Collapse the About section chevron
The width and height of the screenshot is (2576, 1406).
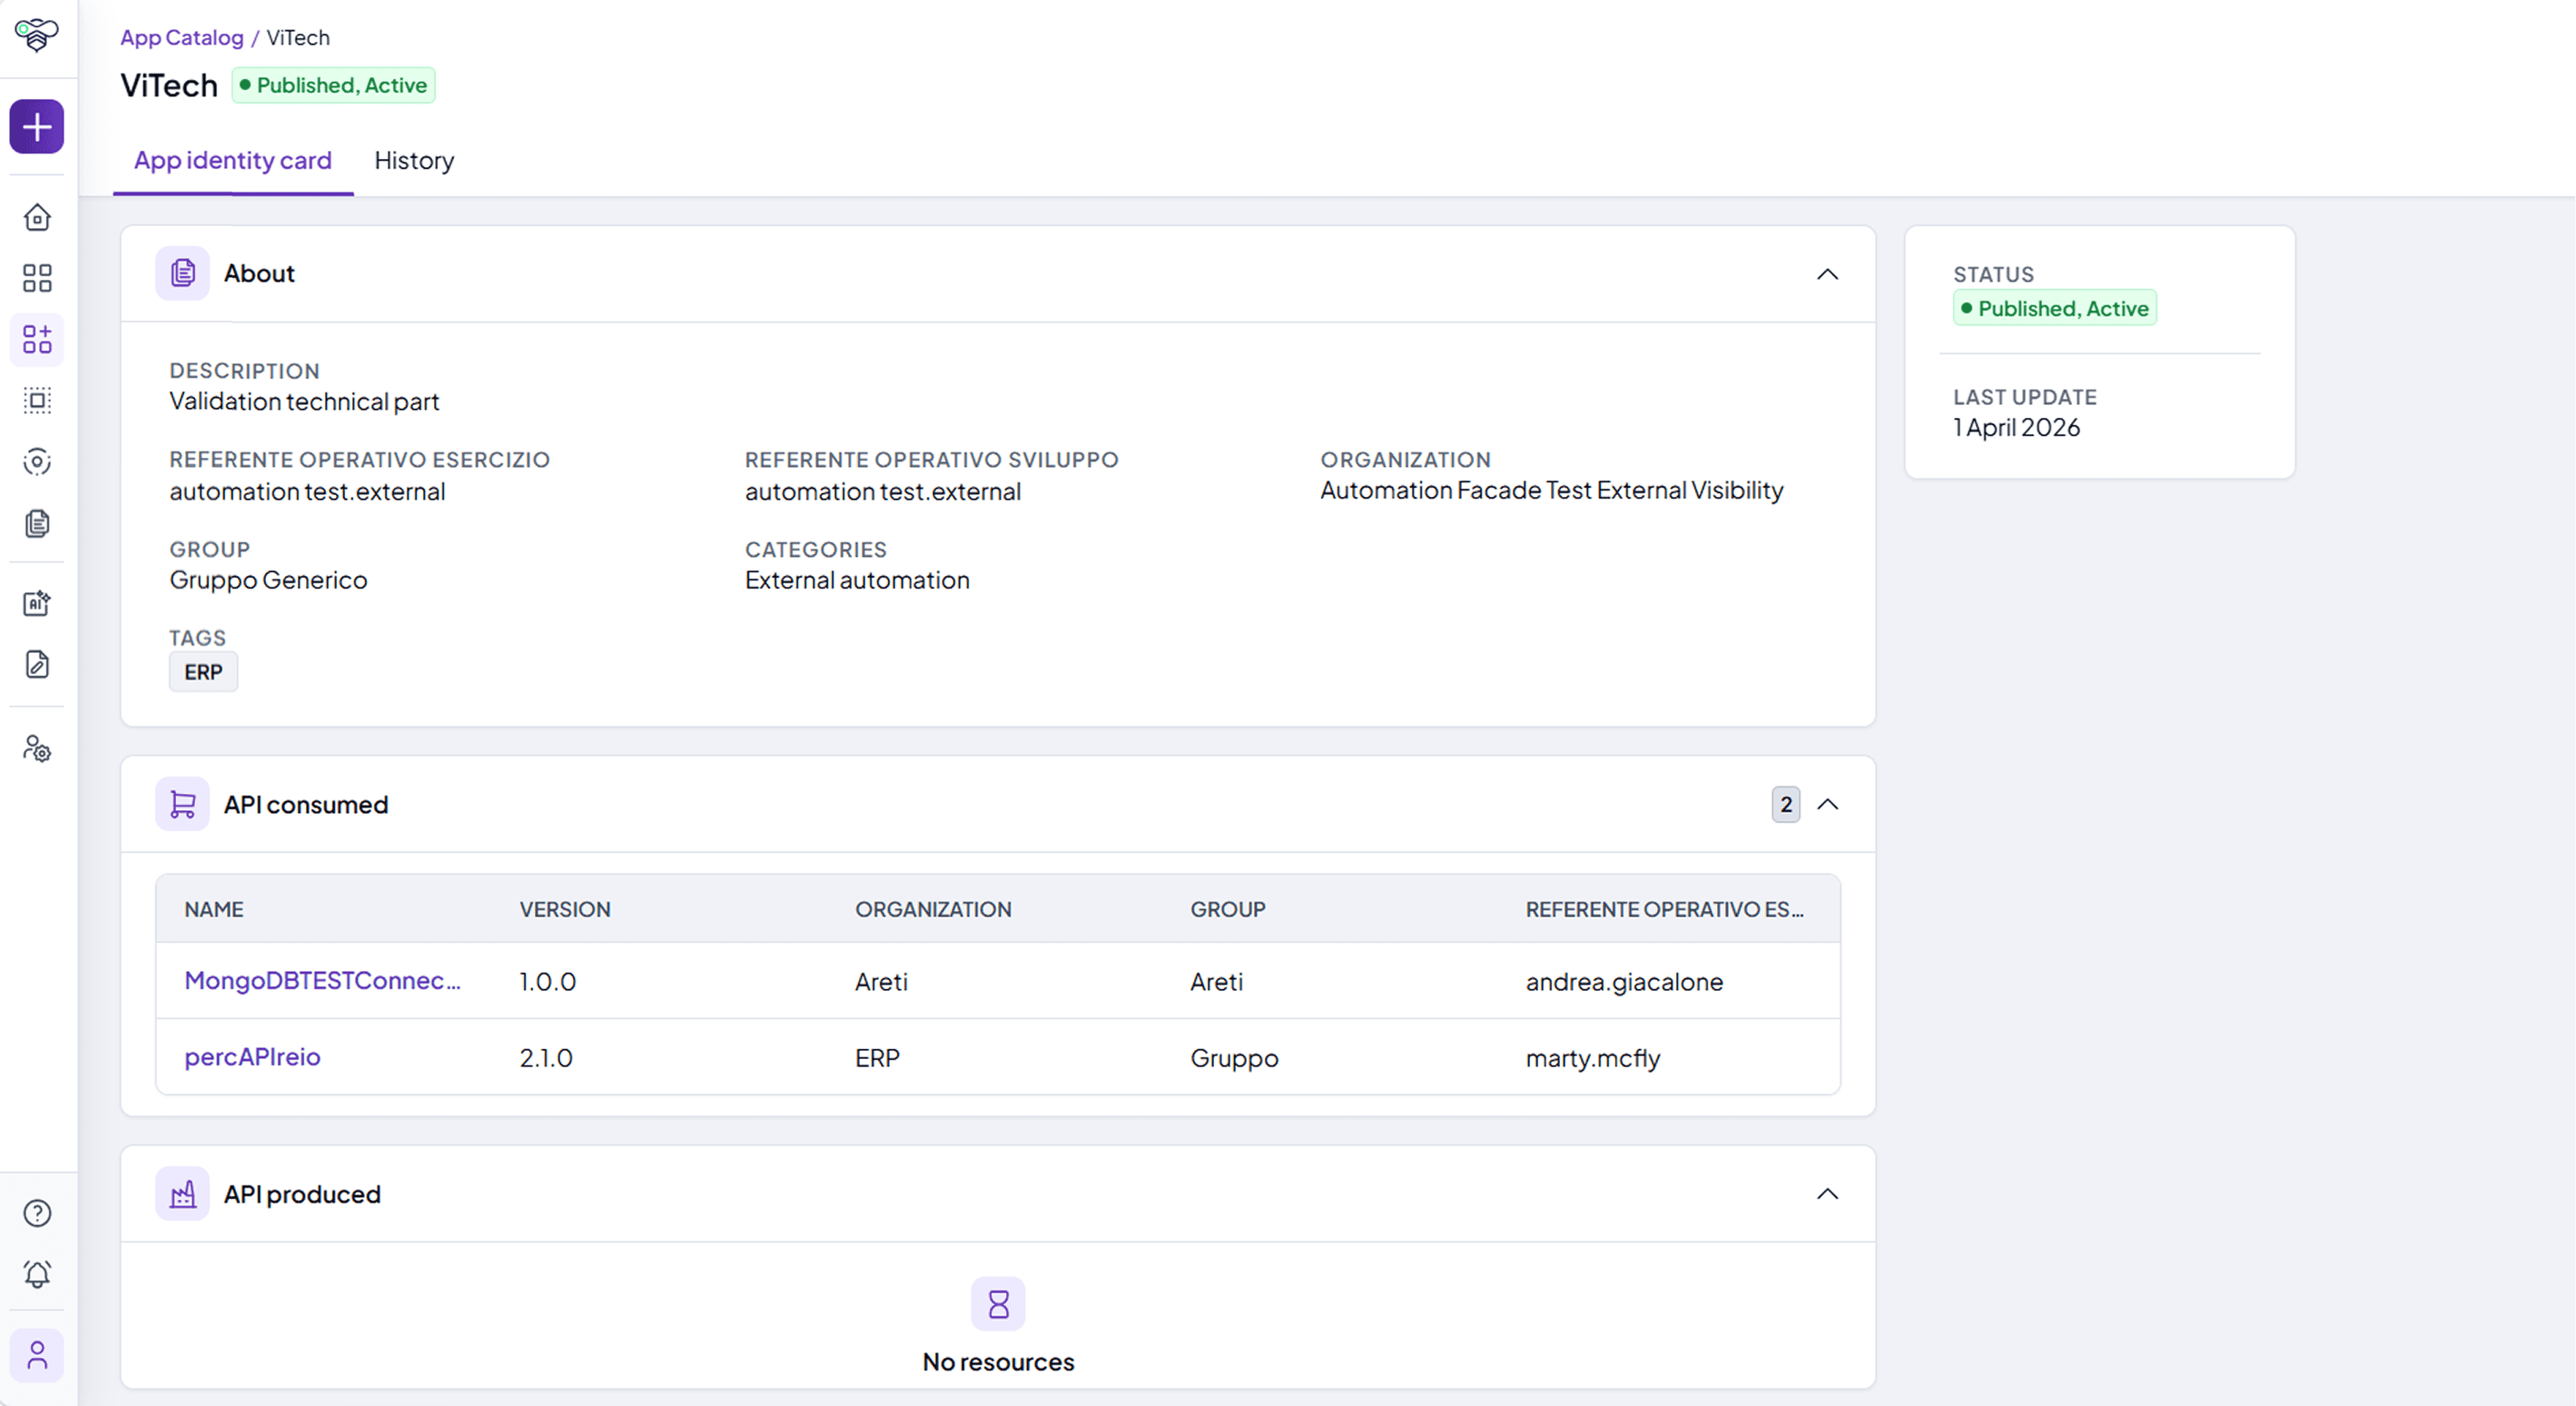1827,274
